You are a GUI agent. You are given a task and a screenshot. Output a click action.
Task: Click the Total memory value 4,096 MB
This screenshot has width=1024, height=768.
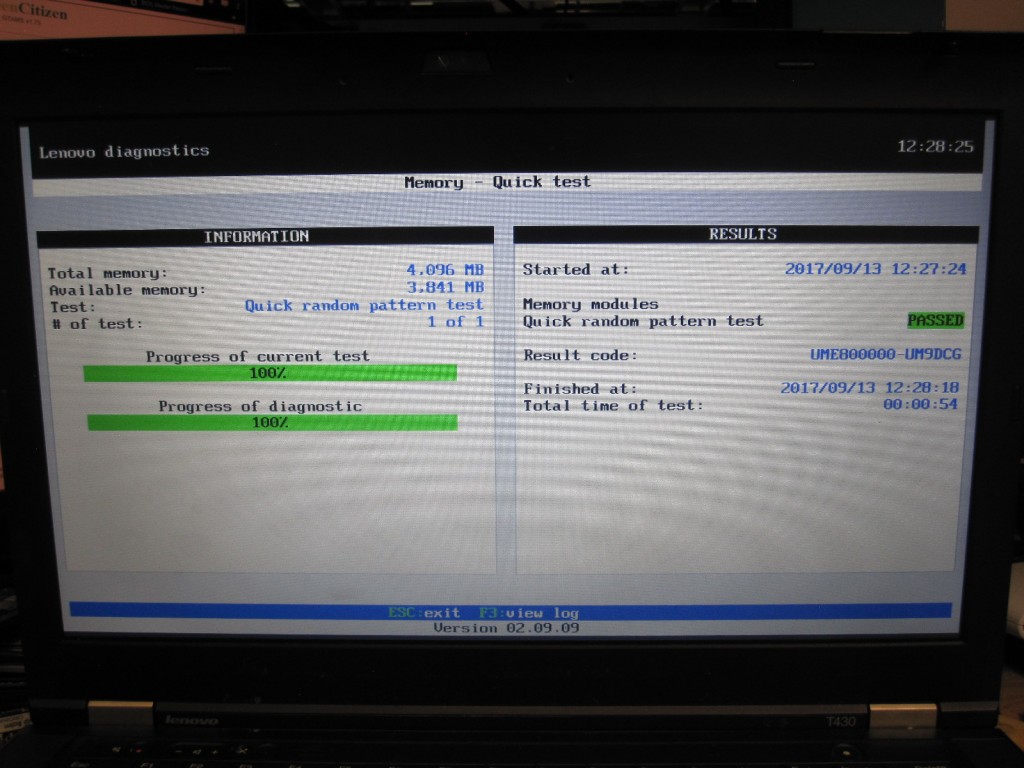445,269
